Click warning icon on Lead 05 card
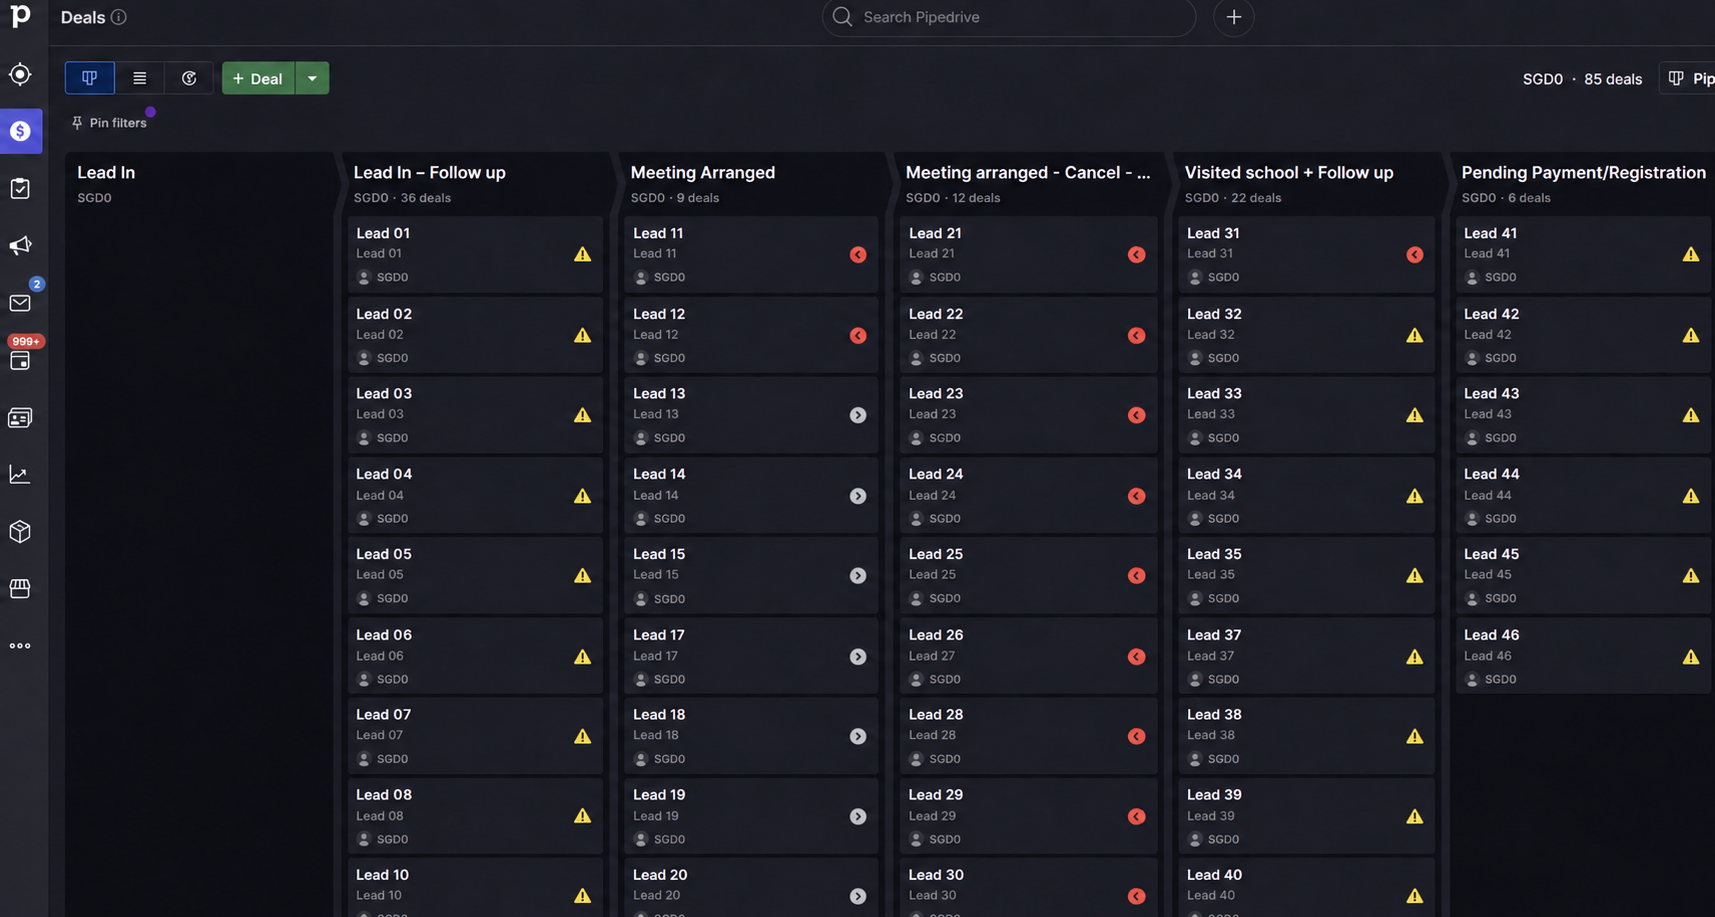Viewport: 1715px width, 917px height. [x=583, y=576]
